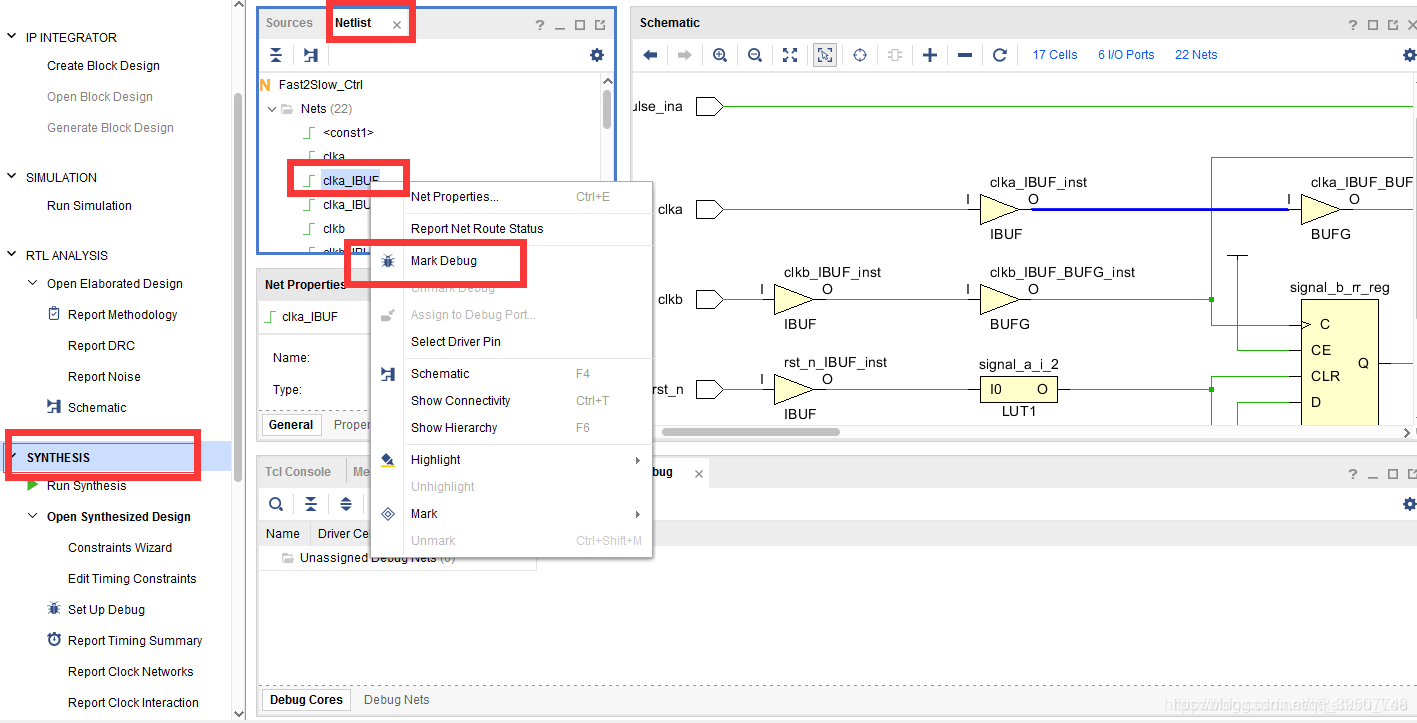Zoom in on the schematic

coord(720,55)
